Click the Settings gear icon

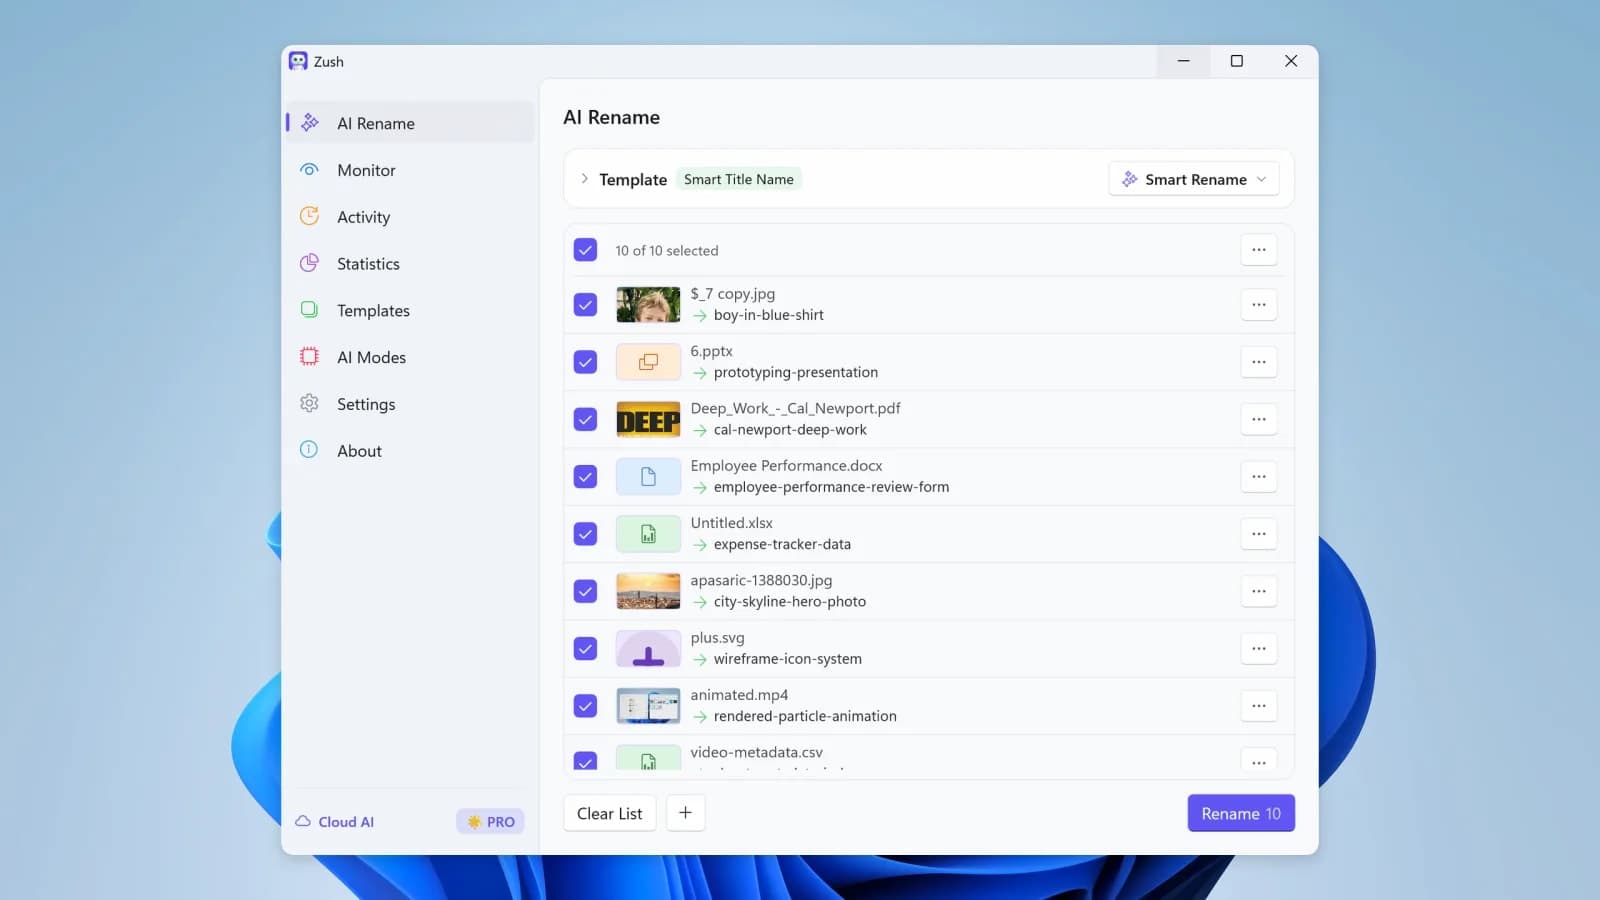pyautogui.click(x=310, y=403)
